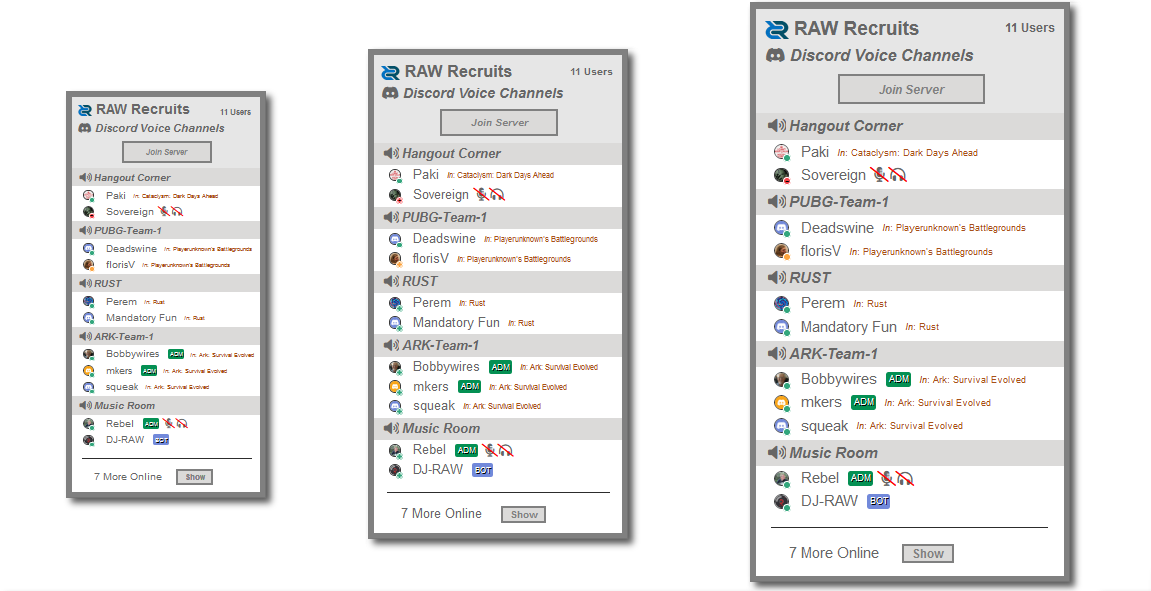Click Bobbywires ADM badge in largest widget

point(898,380)
